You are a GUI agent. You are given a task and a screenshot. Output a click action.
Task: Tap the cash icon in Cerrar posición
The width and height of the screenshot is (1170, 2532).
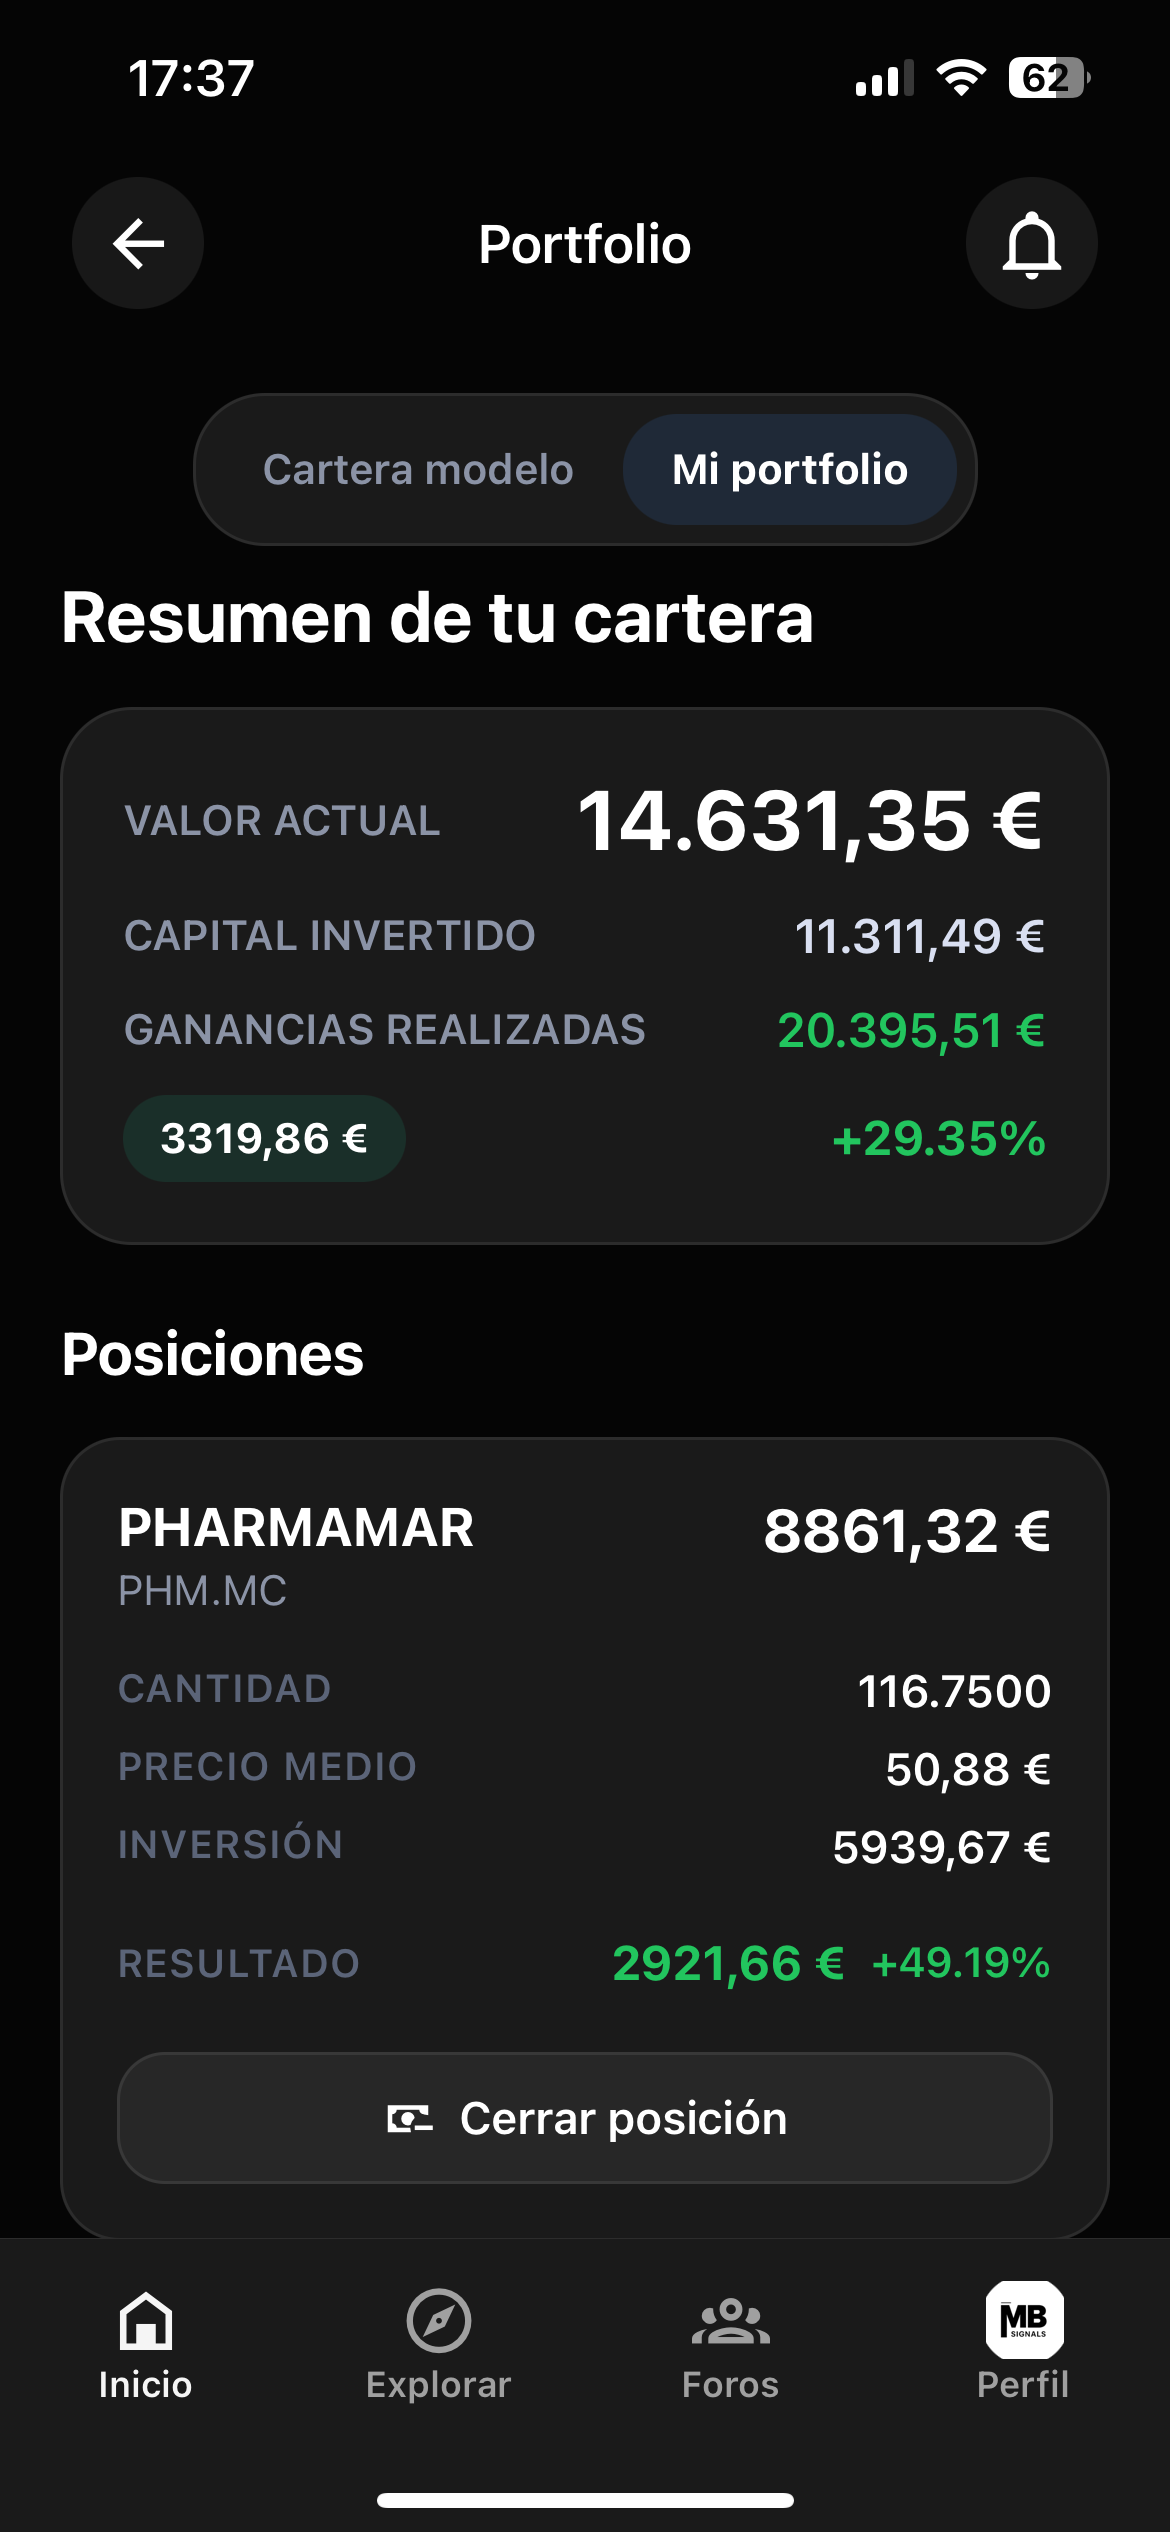(410, 2118)
